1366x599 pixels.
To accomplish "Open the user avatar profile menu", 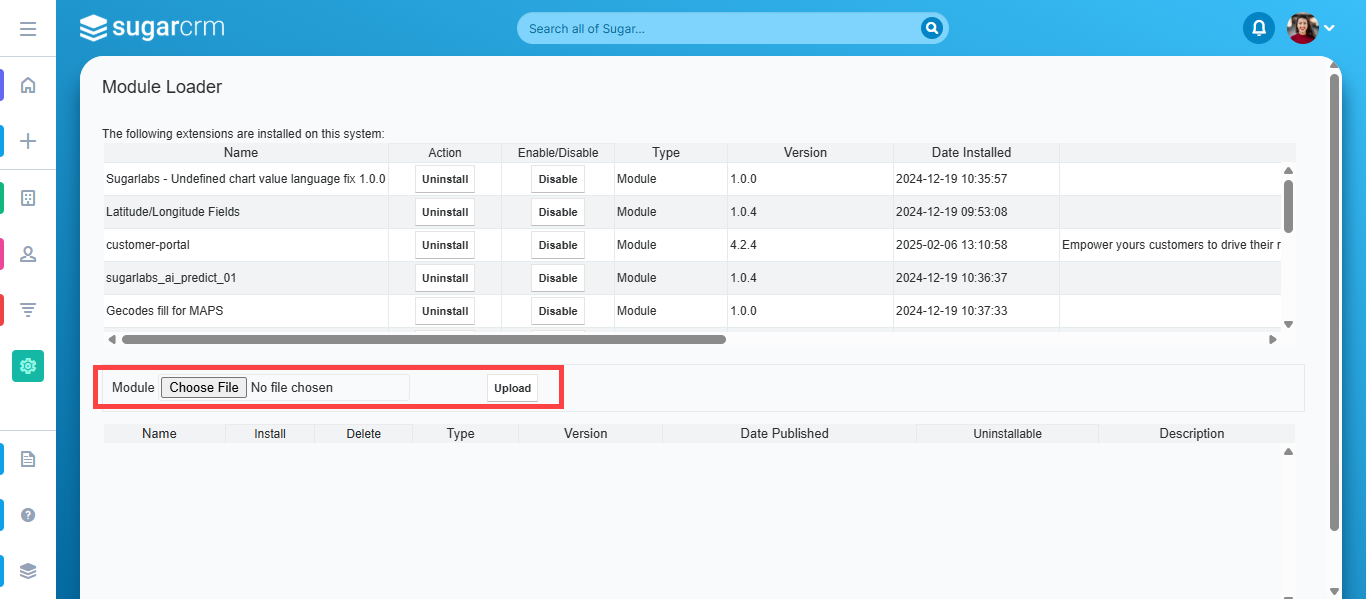I will coord(1310,28).
